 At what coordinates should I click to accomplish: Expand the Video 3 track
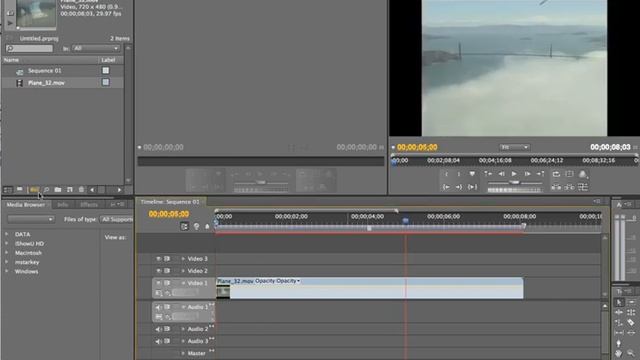[x=183, y=259]
